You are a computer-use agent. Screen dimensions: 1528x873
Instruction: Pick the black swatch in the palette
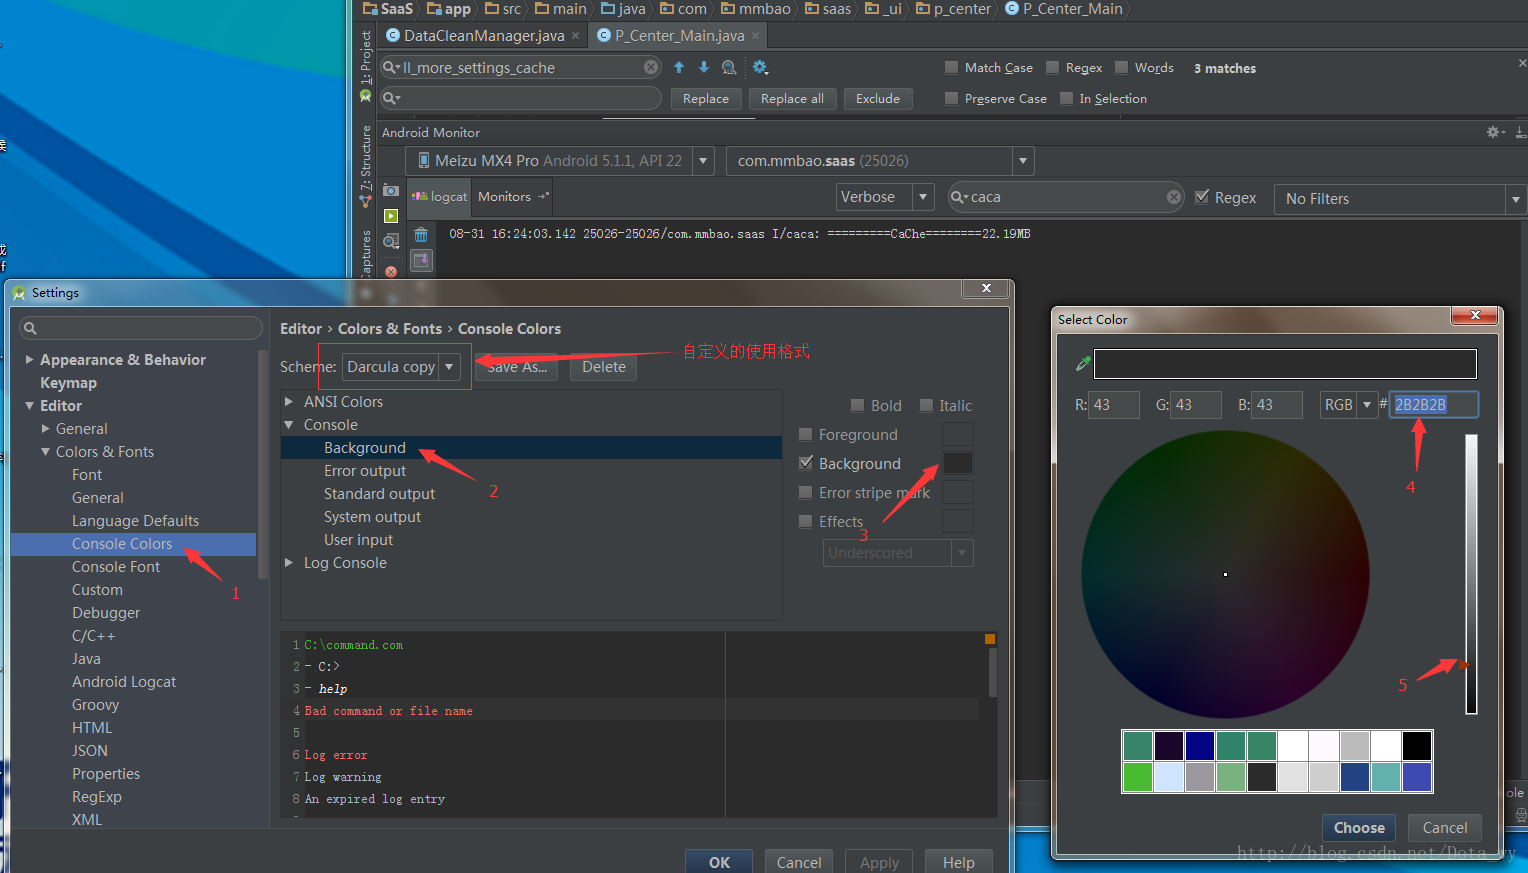[x=1416, y=746]
